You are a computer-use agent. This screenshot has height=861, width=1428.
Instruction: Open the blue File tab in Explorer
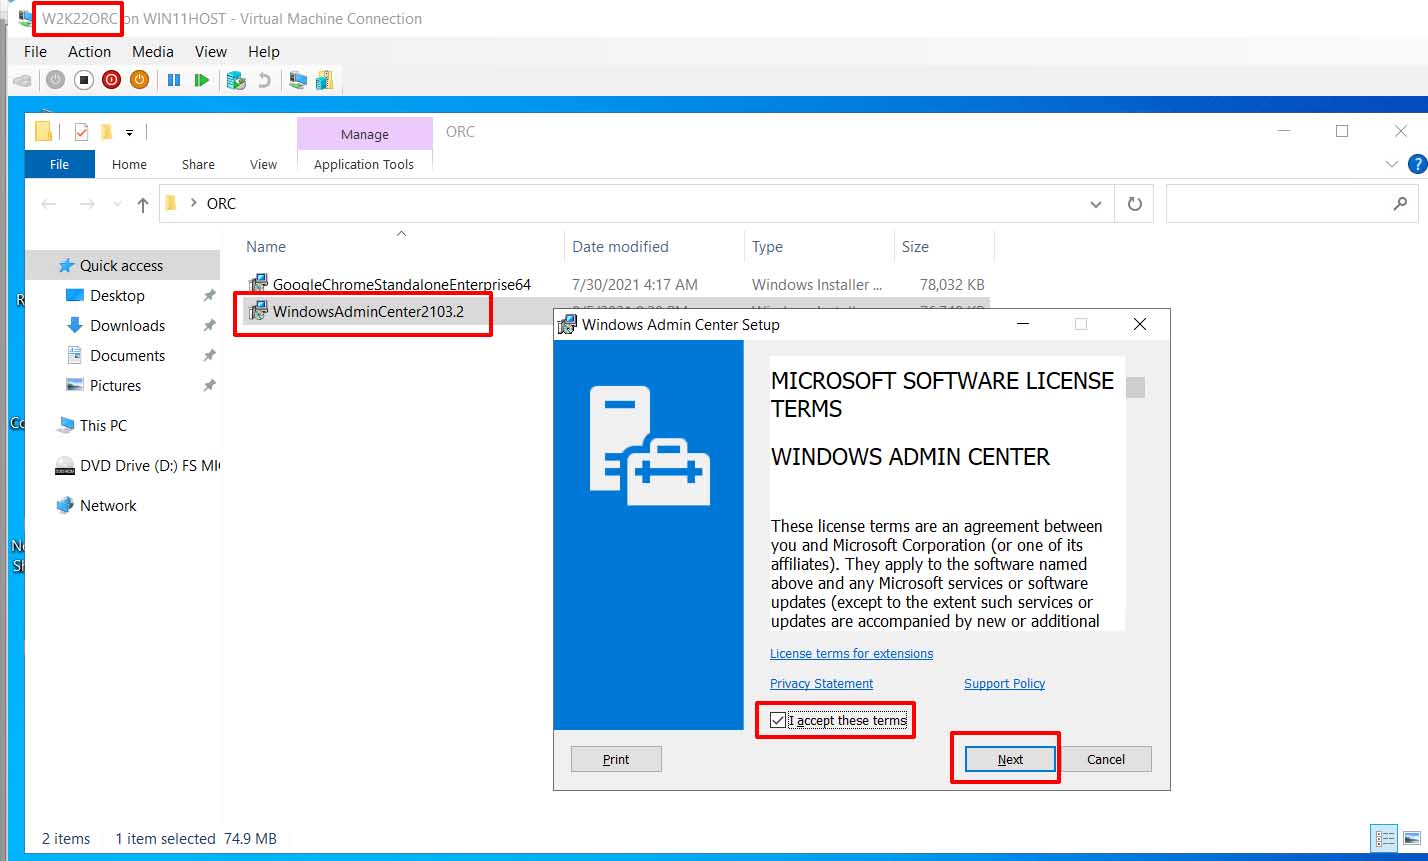click(60, 164)
